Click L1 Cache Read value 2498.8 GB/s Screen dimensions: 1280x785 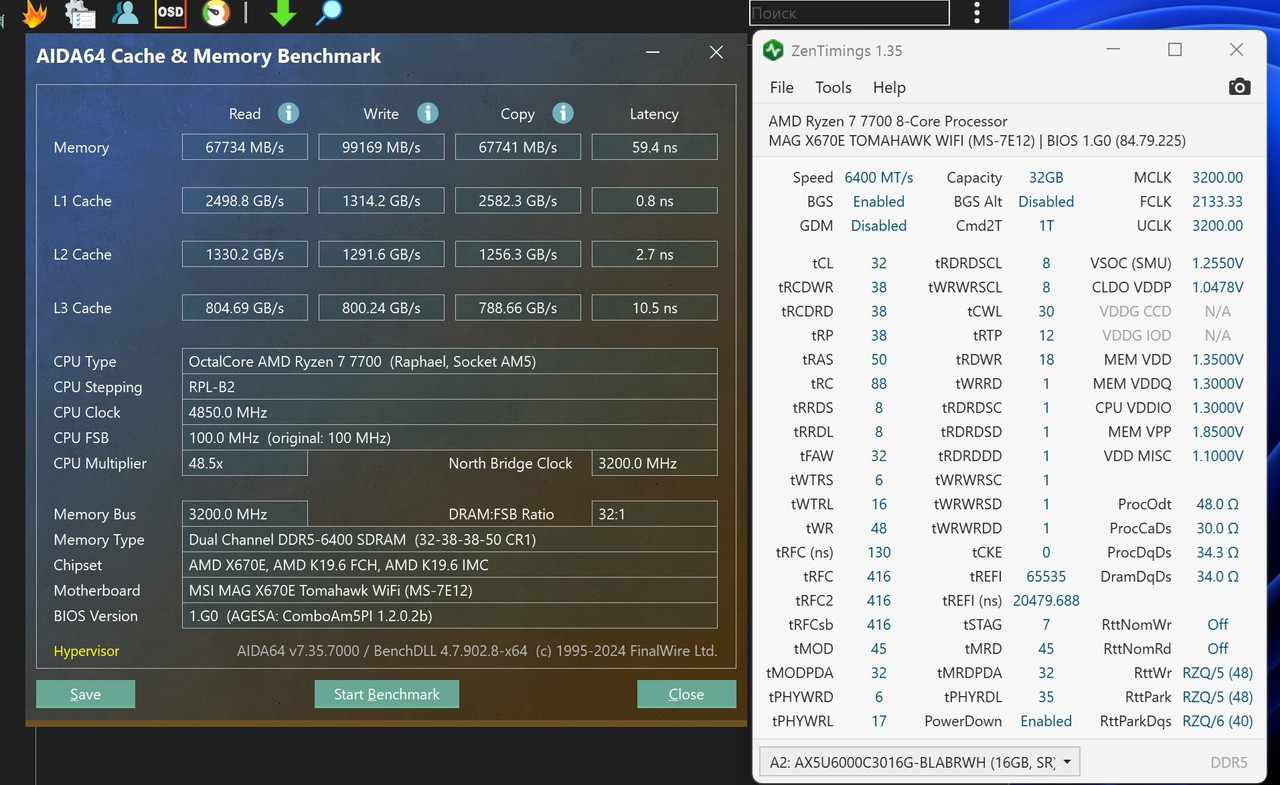coord(245,201)
